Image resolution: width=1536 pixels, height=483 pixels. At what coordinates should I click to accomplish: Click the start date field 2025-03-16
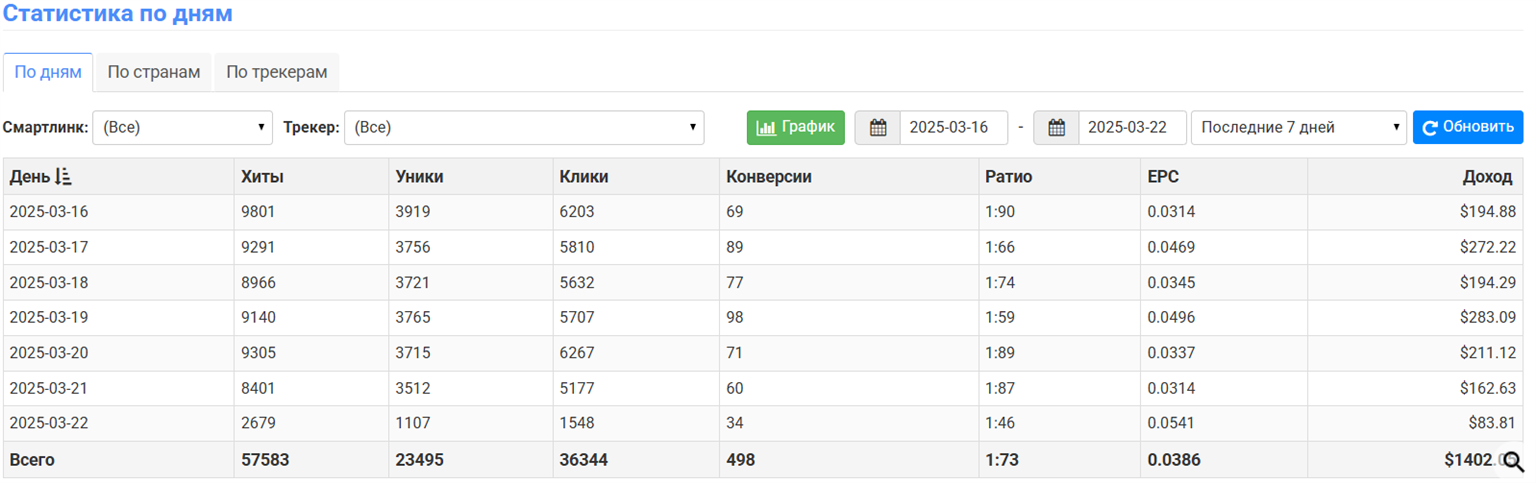953,128
